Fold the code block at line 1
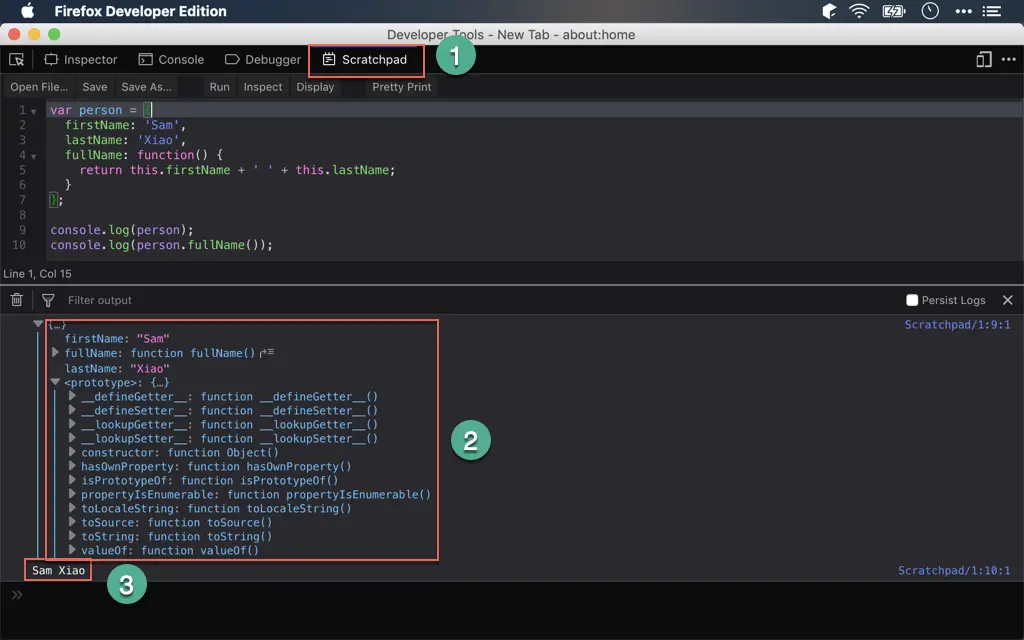 tap(34, 111)
